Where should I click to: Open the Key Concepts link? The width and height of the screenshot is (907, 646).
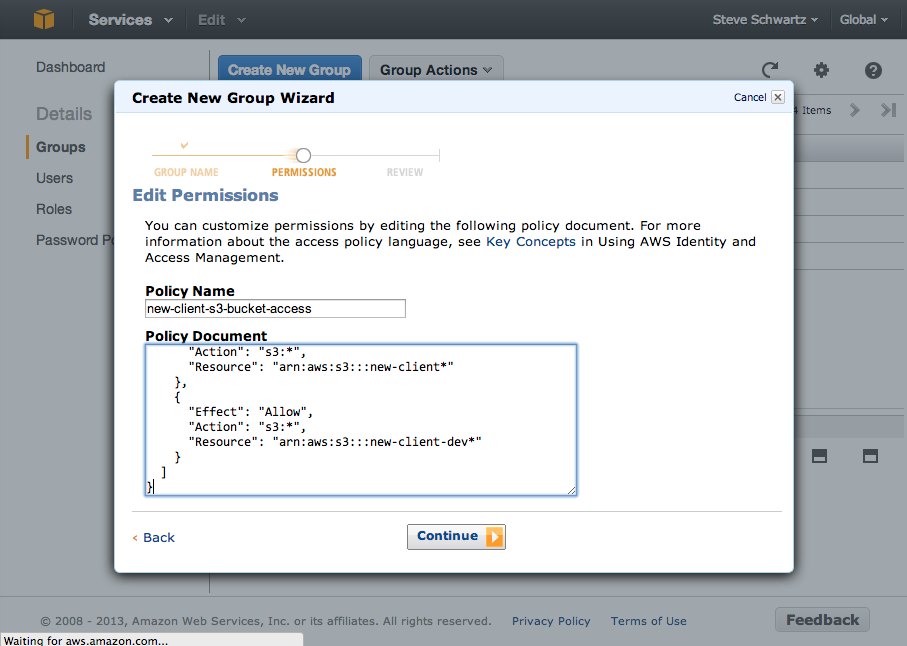pos(530,242)
